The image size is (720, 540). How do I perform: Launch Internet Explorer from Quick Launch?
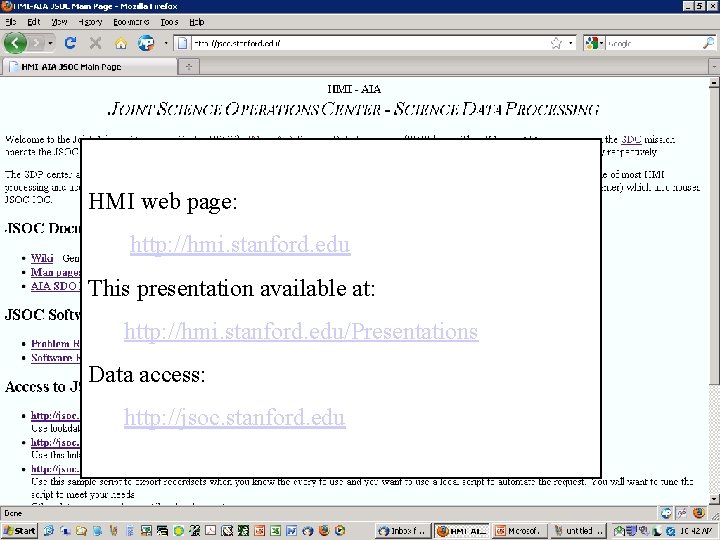pyautogui.click(x=49, y=531)
